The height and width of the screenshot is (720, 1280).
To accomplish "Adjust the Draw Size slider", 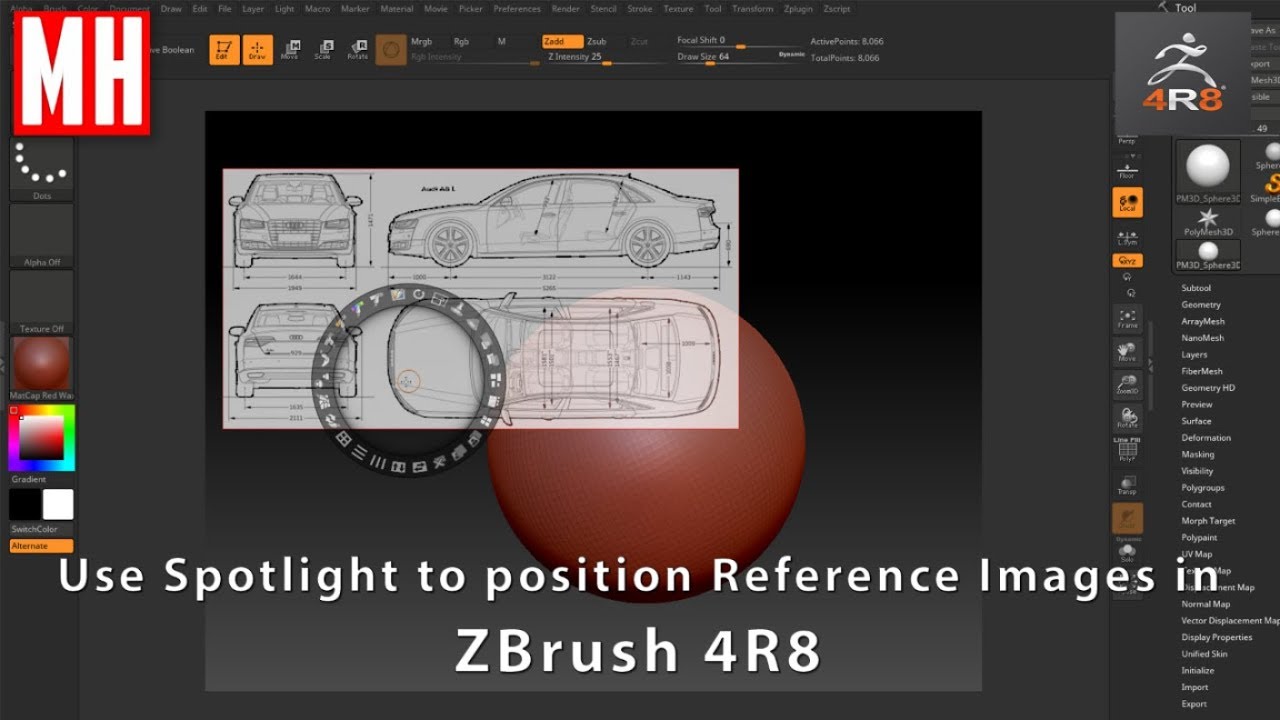I will (738, 58).
